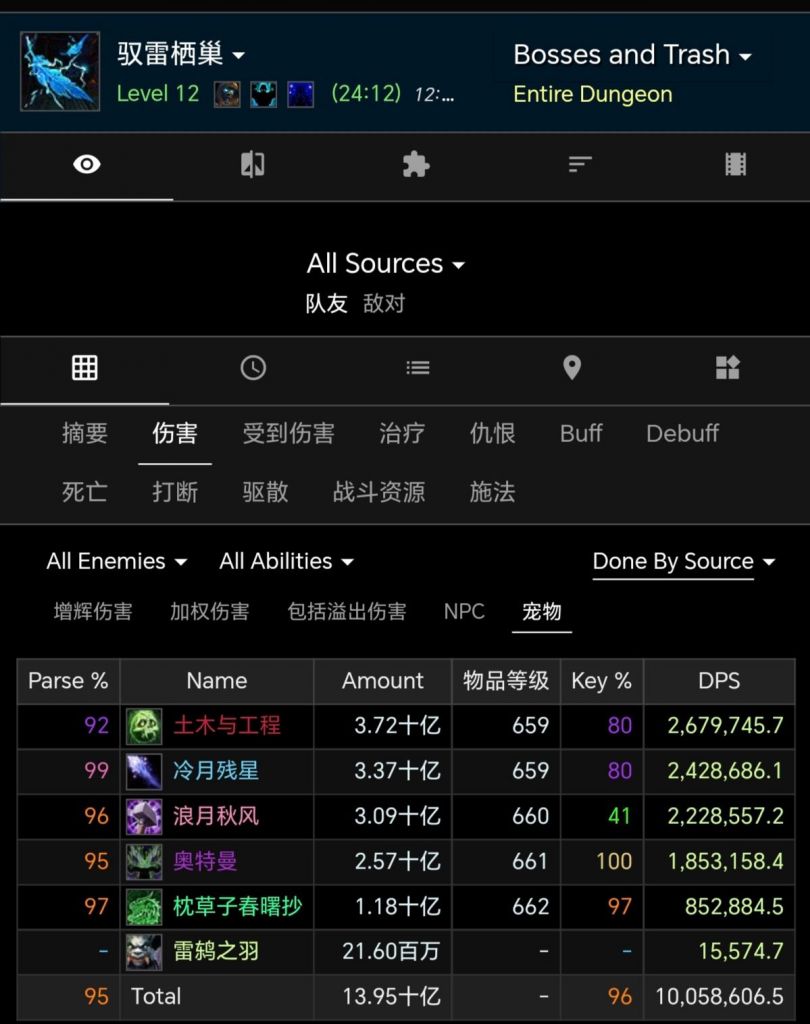Open the dashboard blocks view icon

(727, 368)
